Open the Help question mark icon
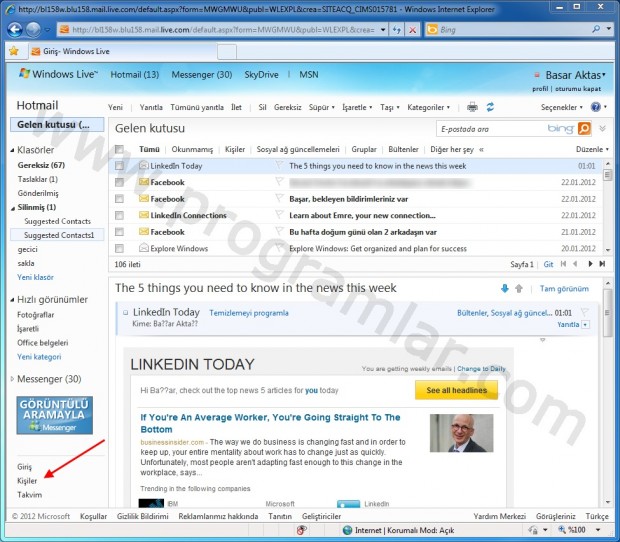The height and width of the screenshot is (542, 620). [595, 107]
